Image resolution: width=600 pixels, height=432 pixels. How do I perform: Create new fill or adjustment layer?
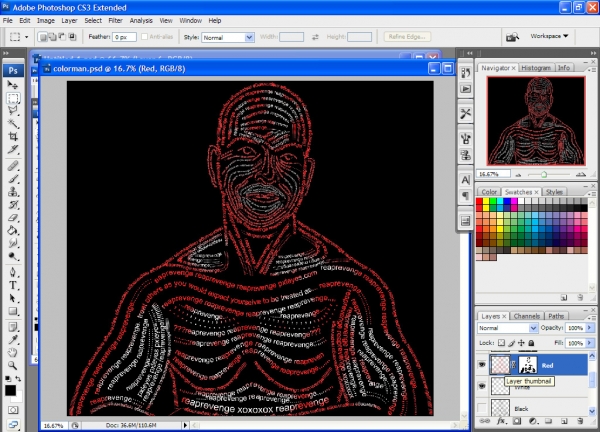[x=533, y=421]
